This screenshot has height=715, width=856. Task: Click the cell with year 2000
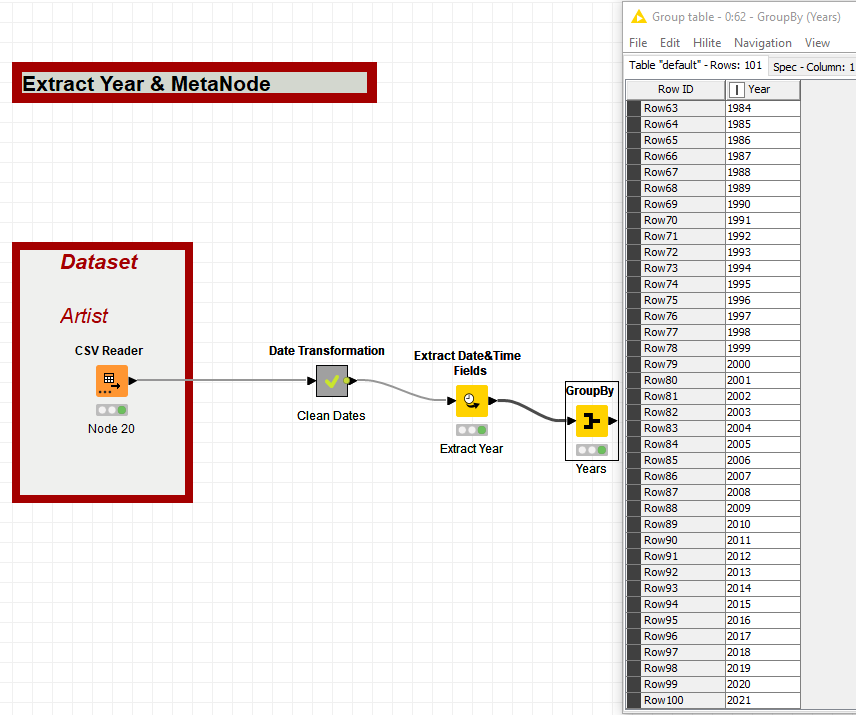tap(763, 364)
